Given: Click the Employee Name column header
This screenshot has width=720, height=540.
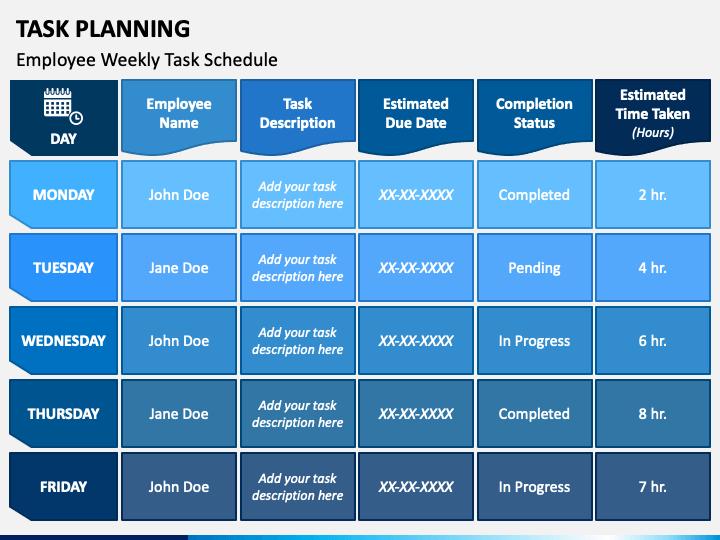Looking at the screenshot, I should (179, 117).
